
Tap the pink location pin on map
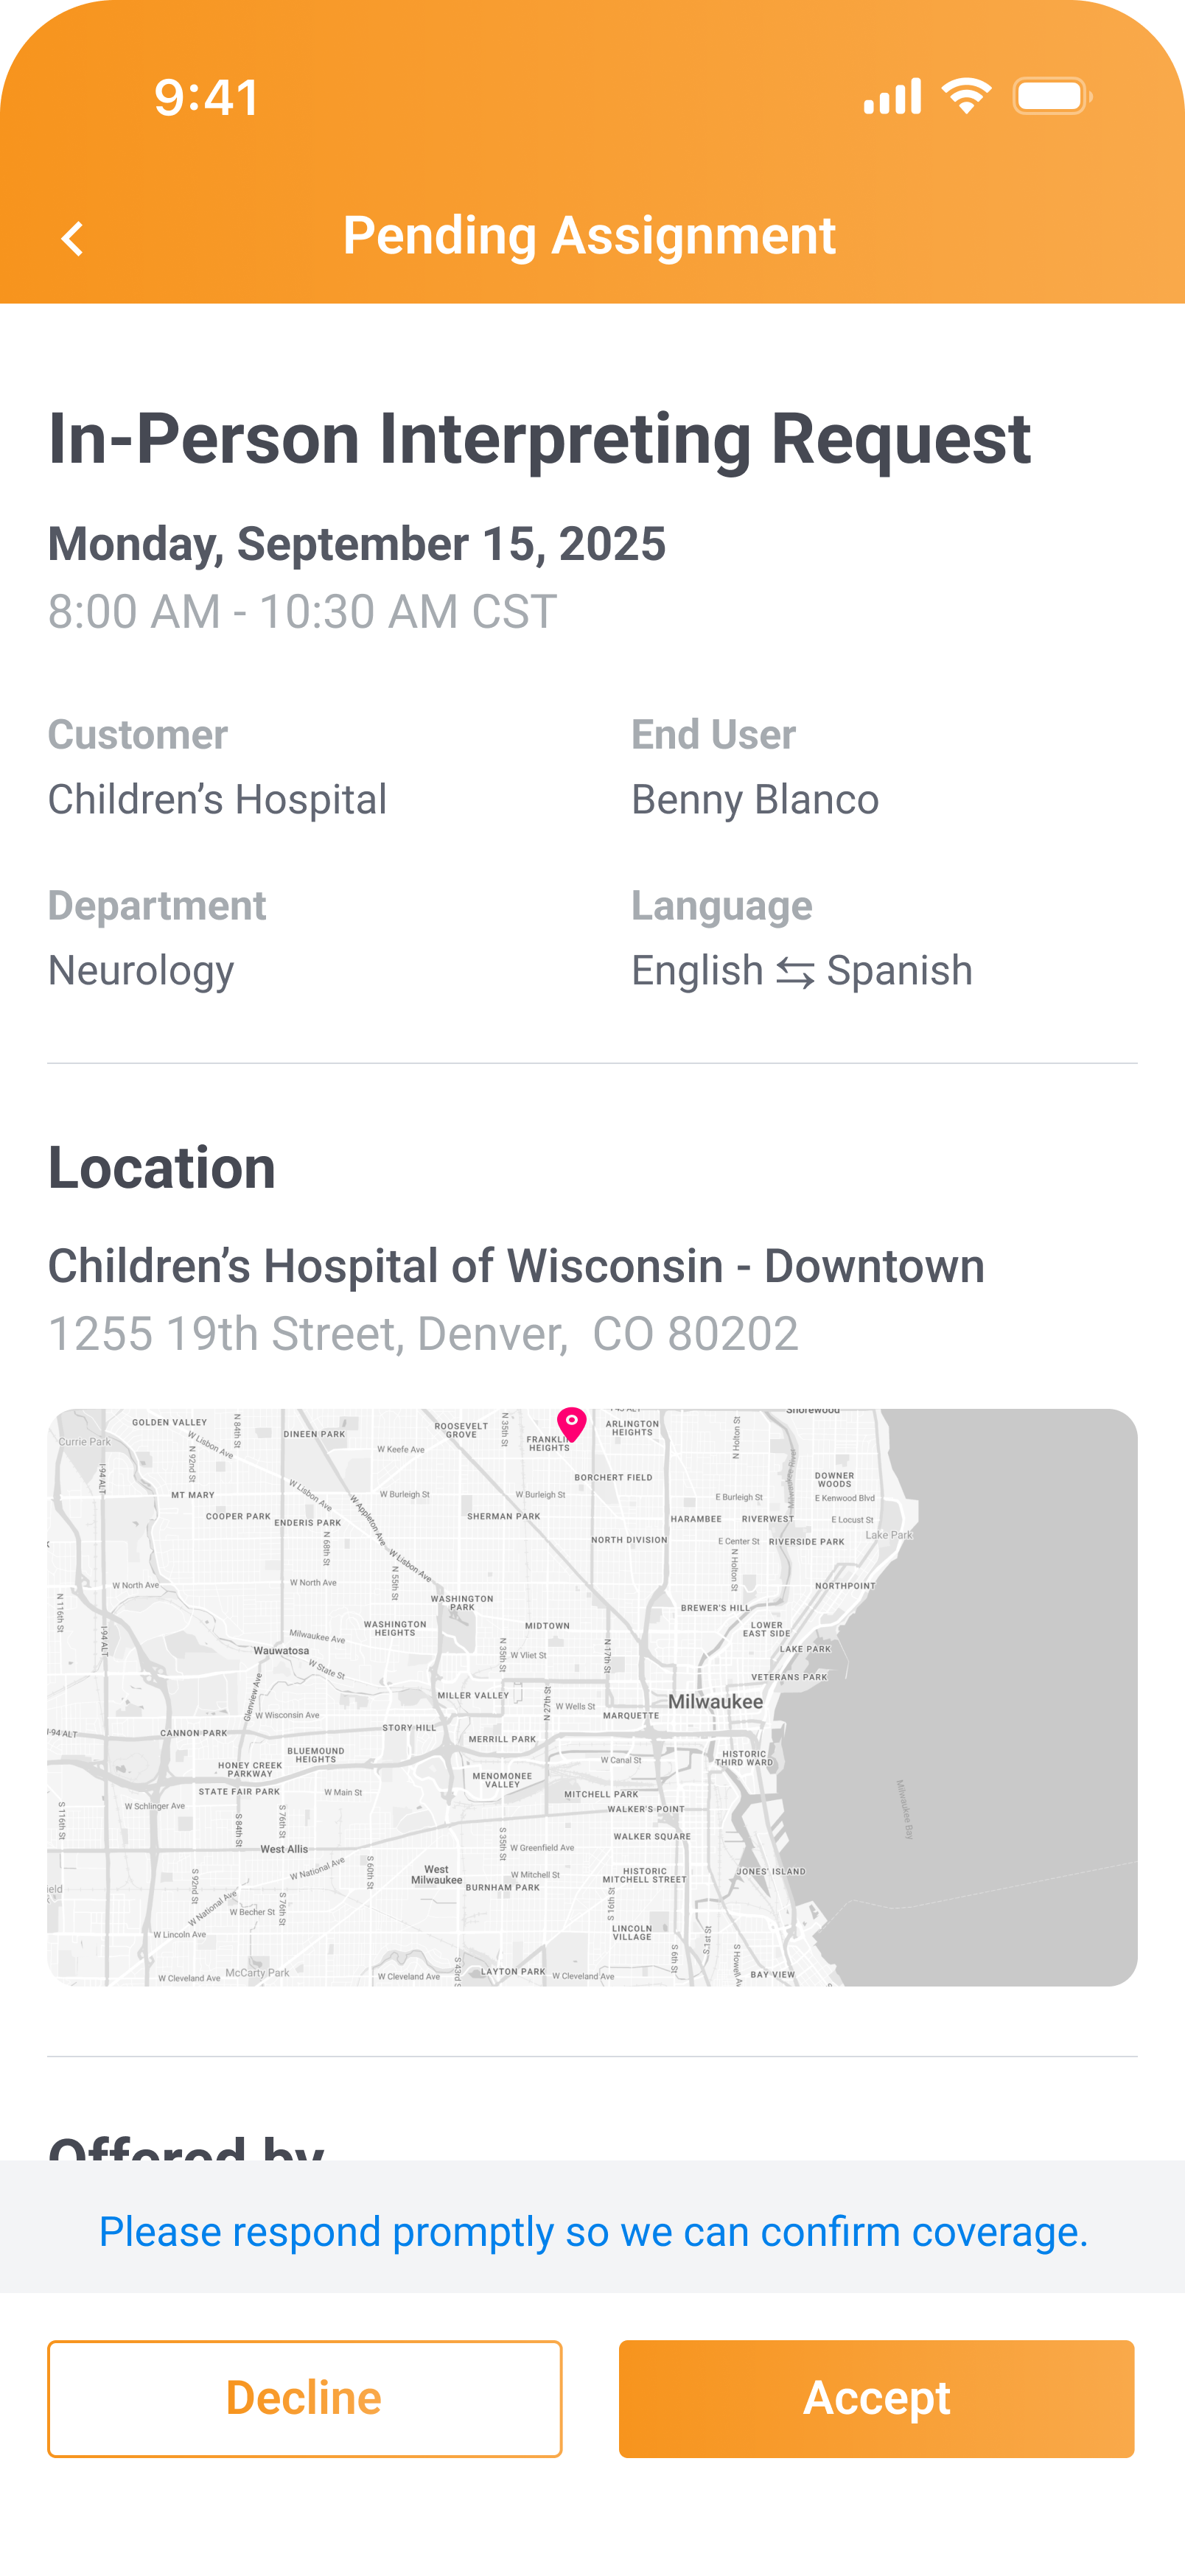coord(571,1422)
